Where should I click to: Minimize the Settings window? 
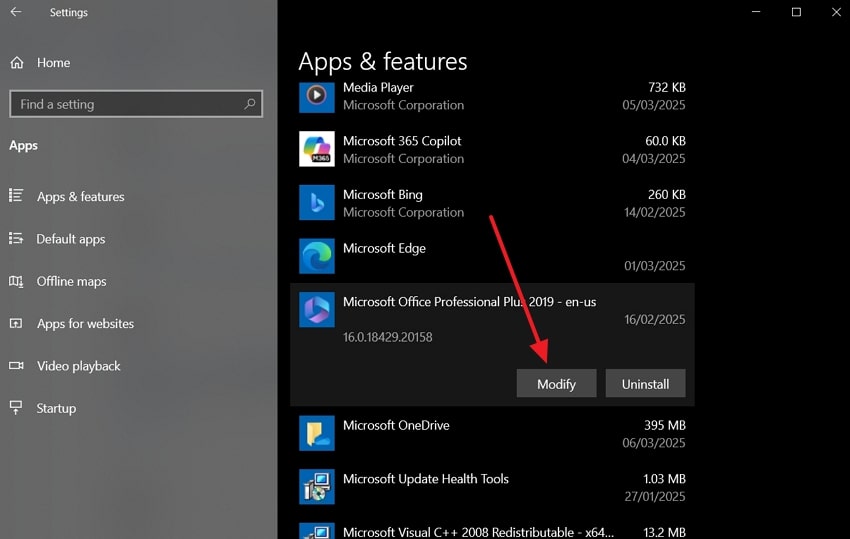pos(756,11)
